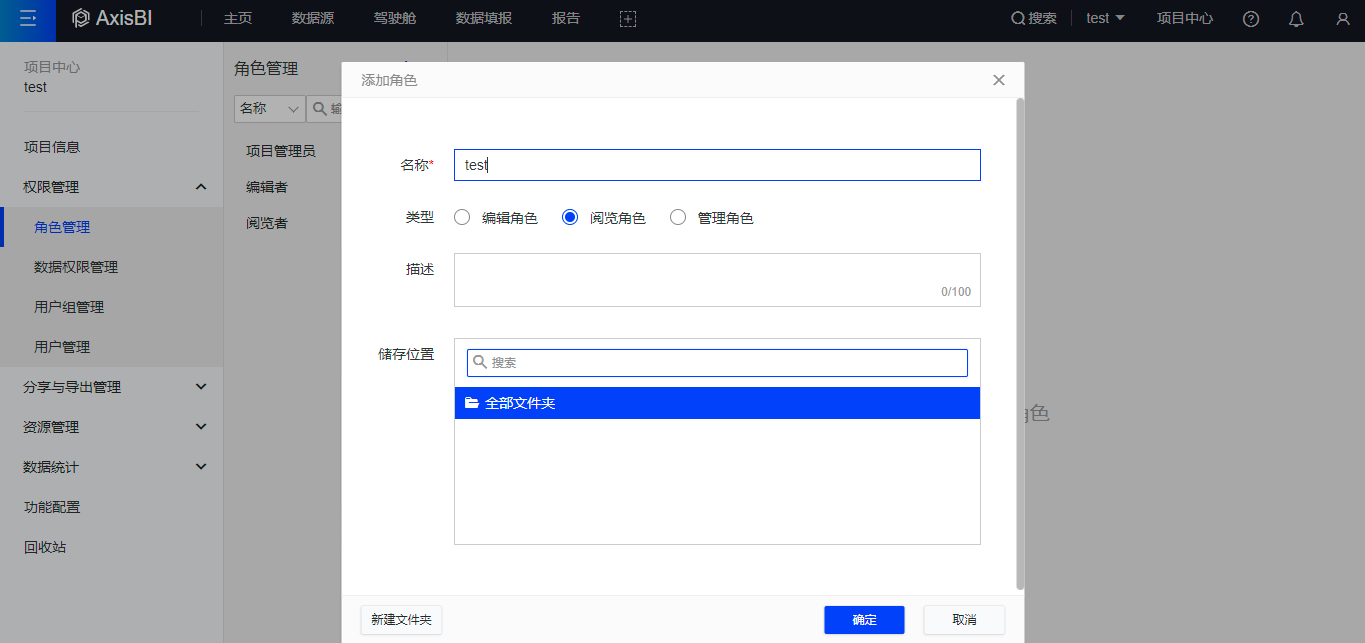1365x643 pixels.
Task: Click the dialog's vertical scrollbar
Action: 1020,340
